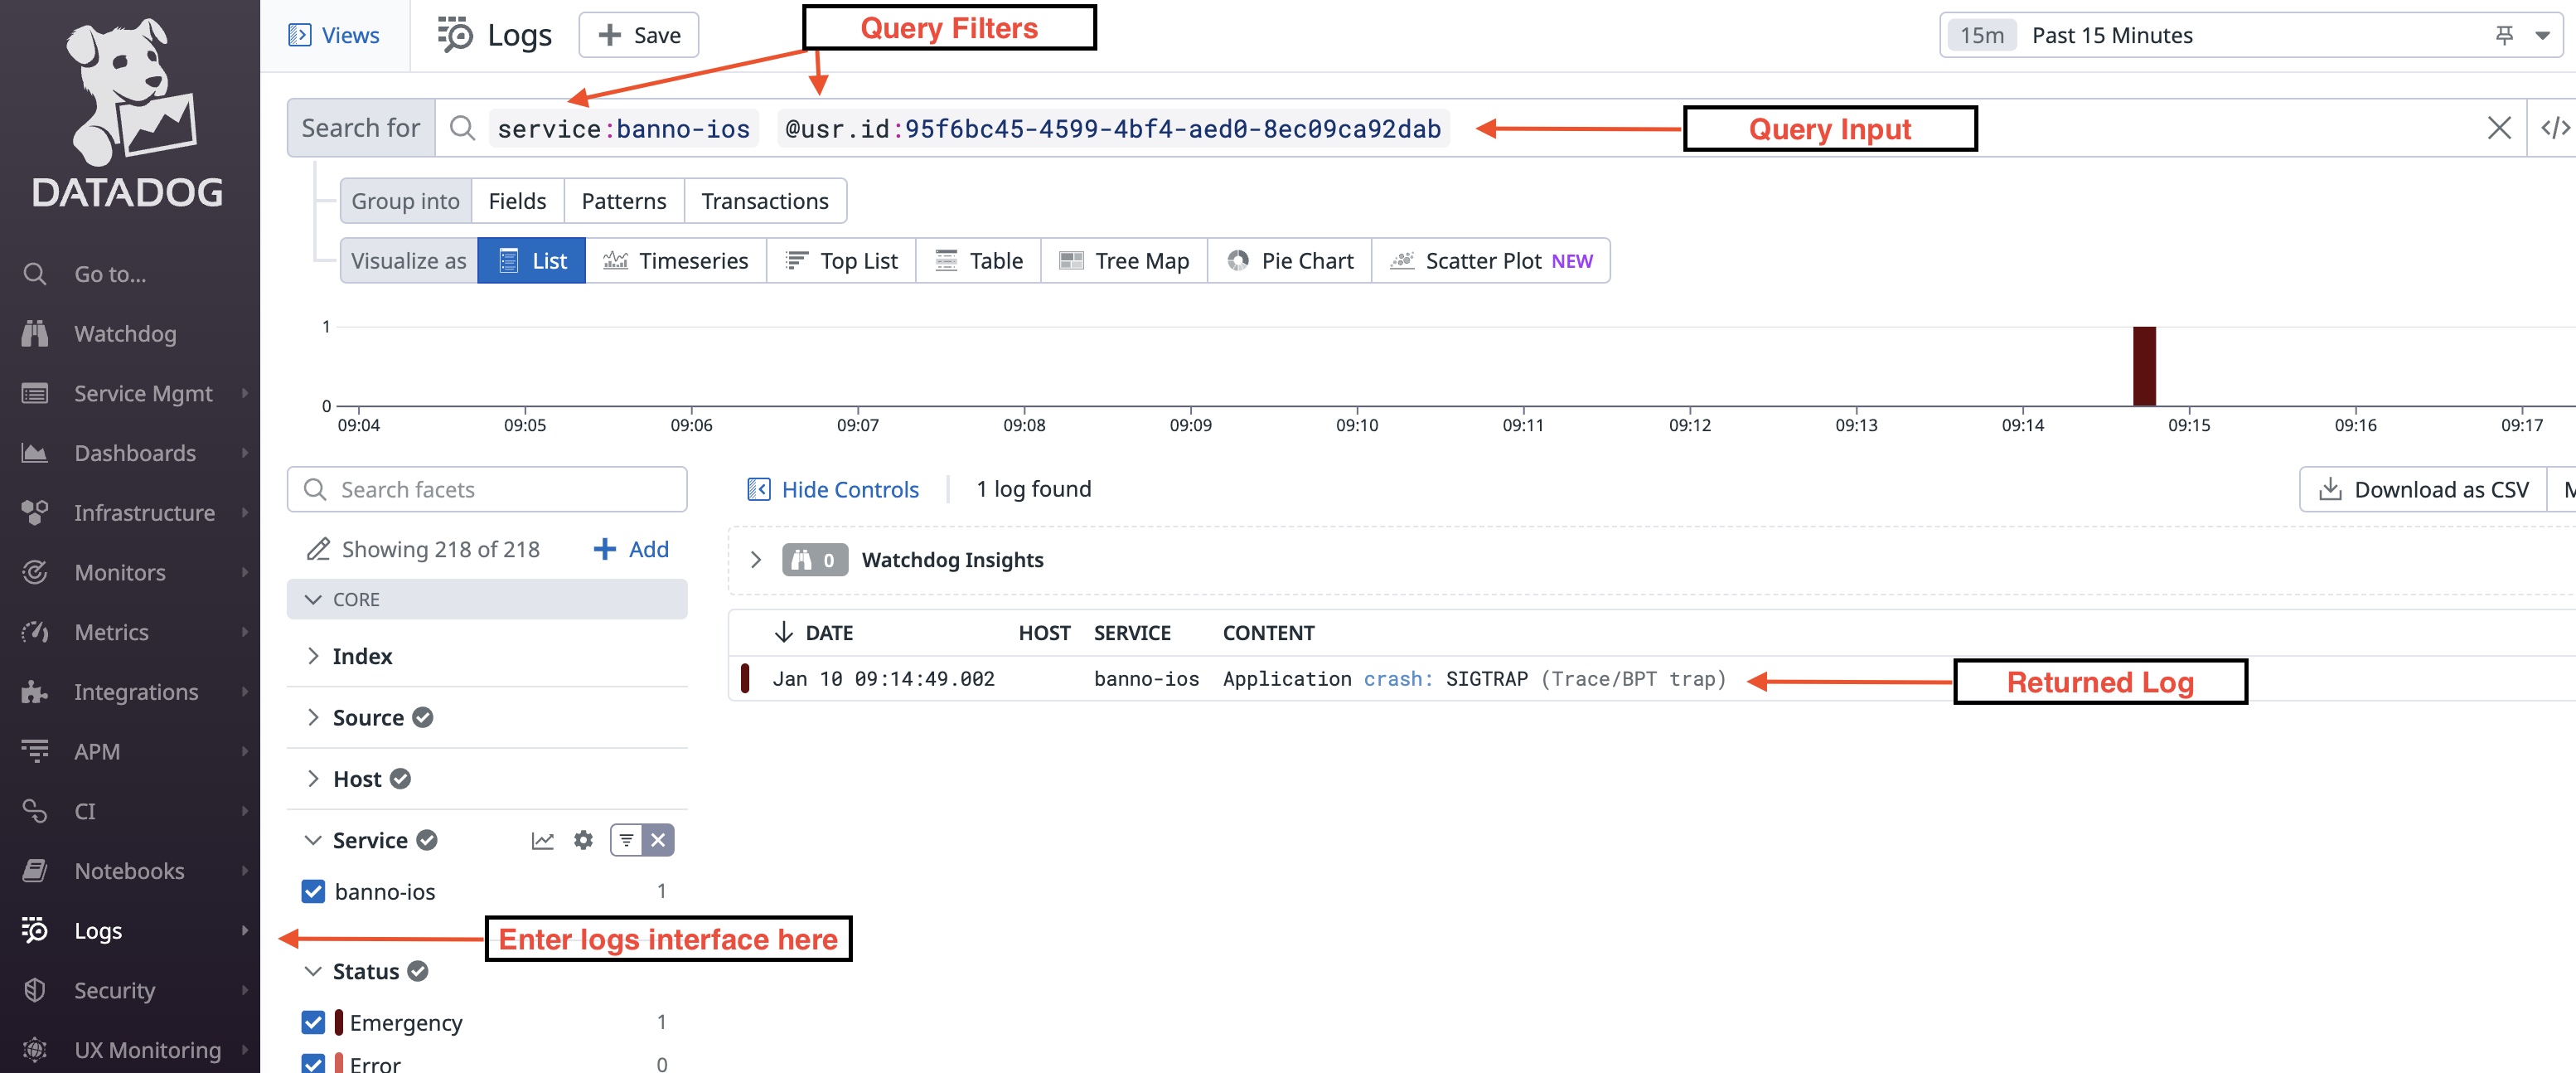Open Watchdog from the sidebar
The image size is (2576, 1073).
[x=124, y=333]
